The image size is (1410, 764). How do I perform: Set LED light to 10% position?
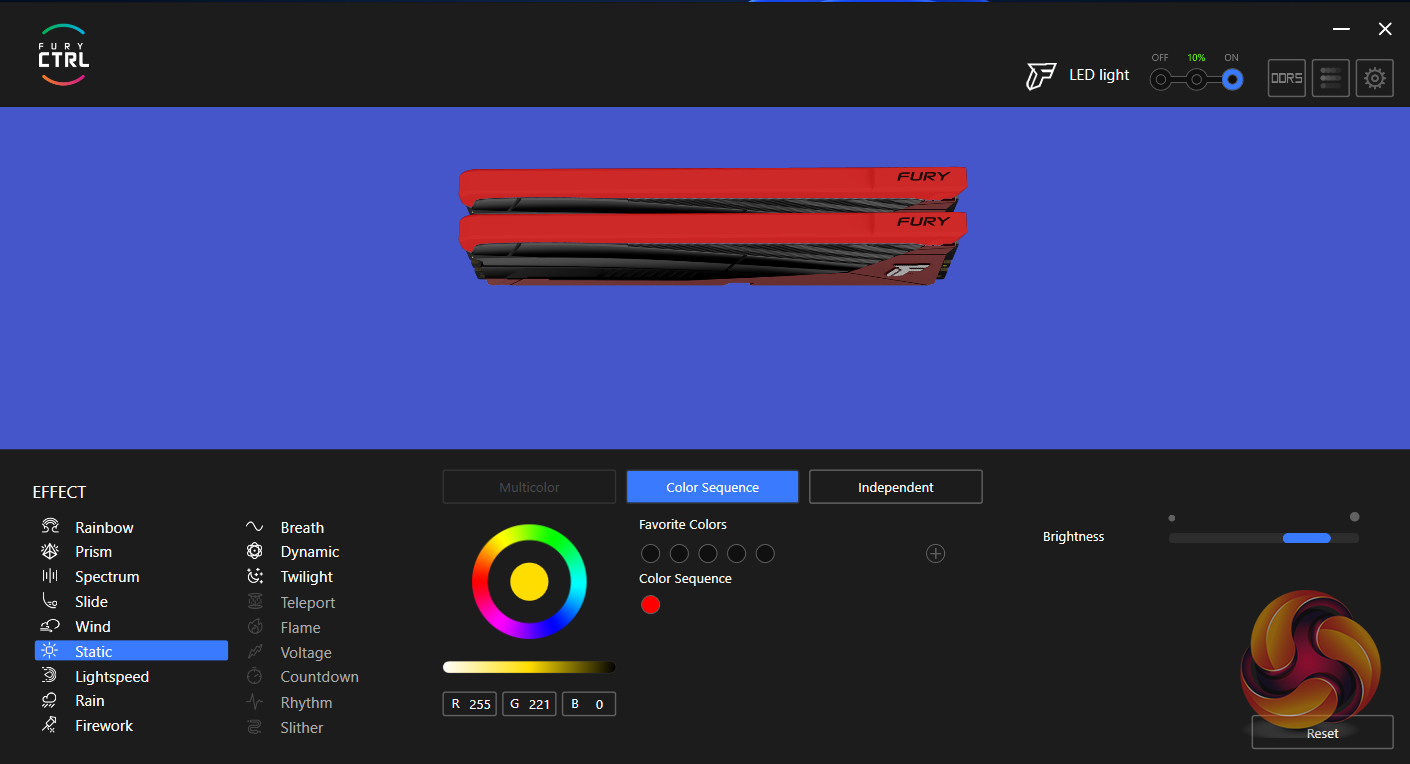(1196, 79)
